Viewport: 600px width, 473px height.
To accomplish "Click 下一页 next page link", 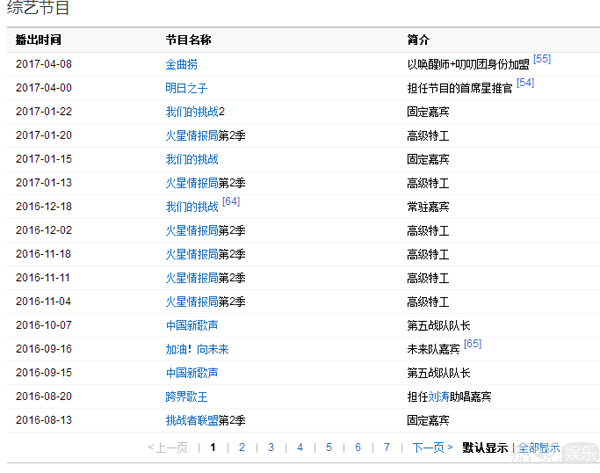I will 432,447.
